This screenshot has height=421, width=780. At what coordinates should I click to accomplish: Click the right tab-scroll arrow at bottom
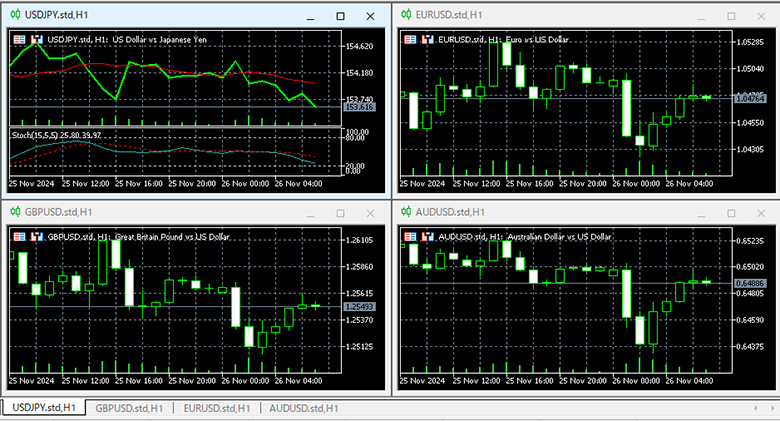click(x=771, y=408)
